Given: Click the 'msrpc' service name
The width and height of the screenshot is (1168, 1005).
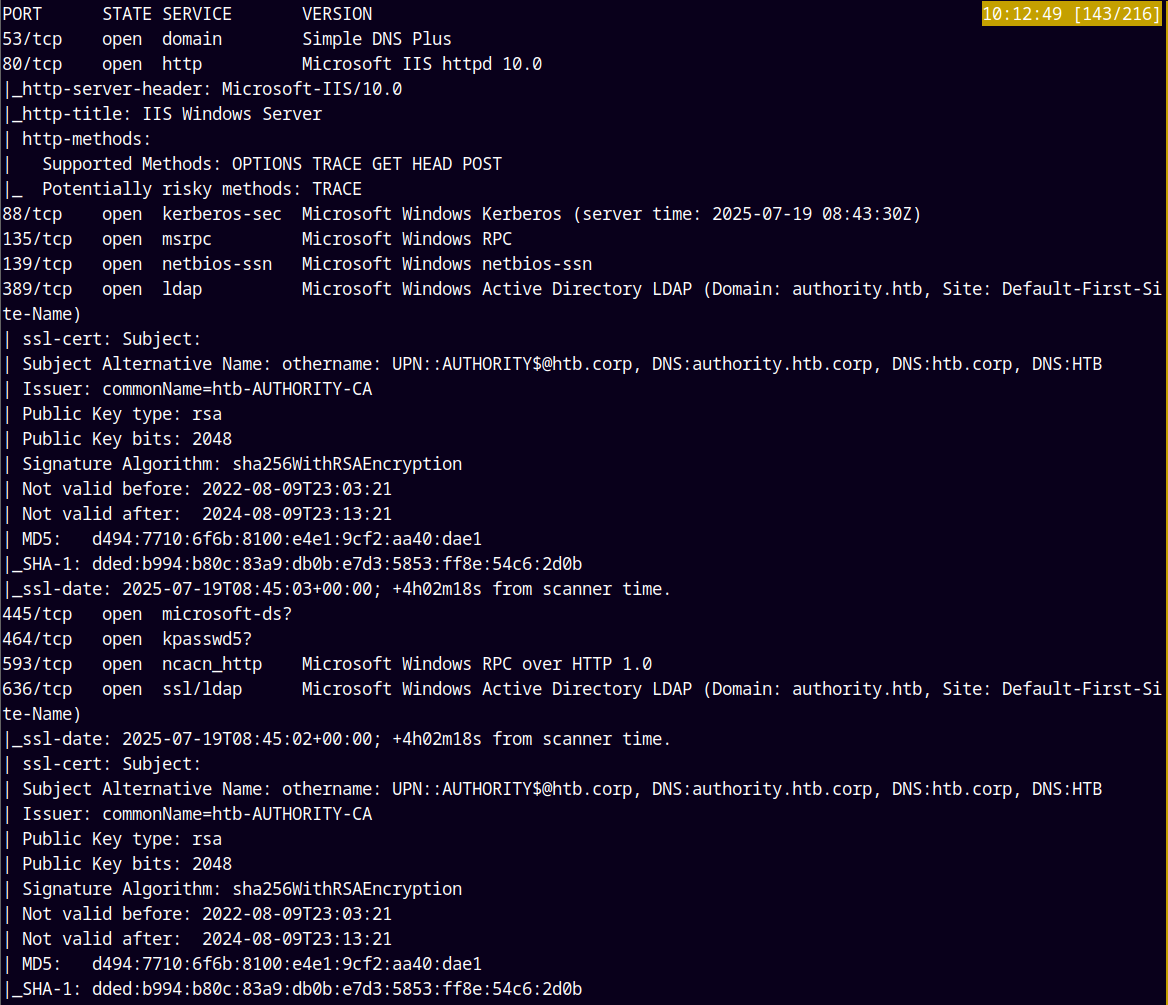Looking at the screenshot, I should [x=187, y=239].
